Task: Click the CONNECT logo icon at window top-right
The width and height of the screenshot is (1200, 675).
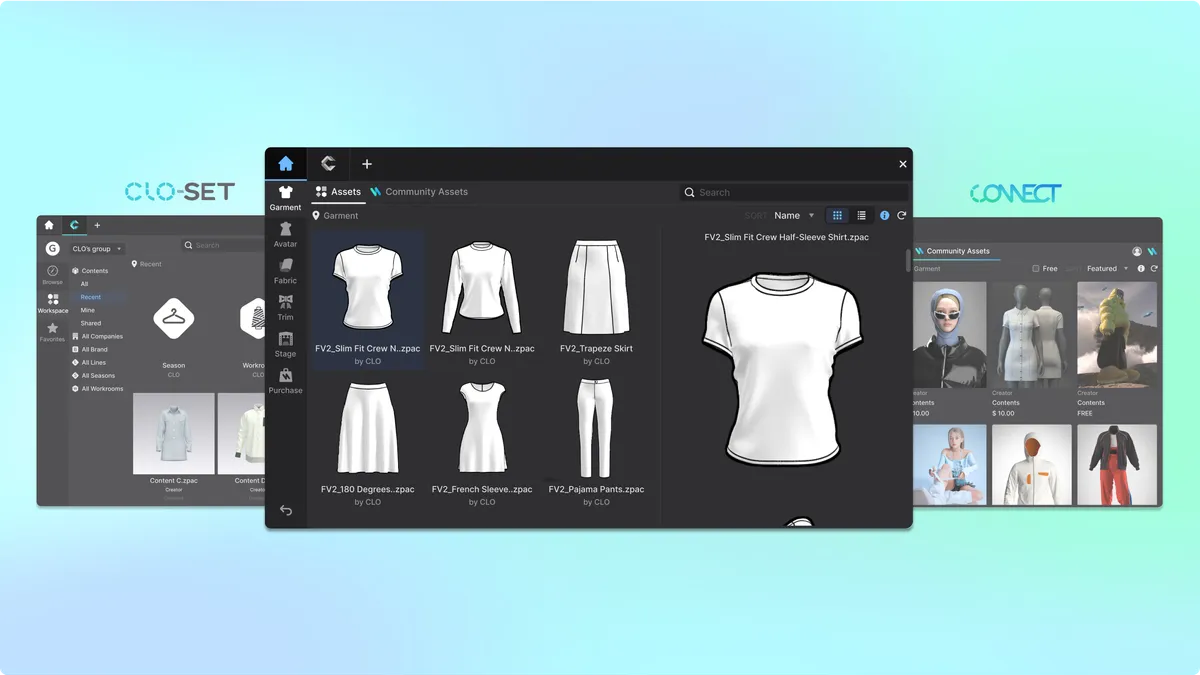Action: pos(1152,252)
